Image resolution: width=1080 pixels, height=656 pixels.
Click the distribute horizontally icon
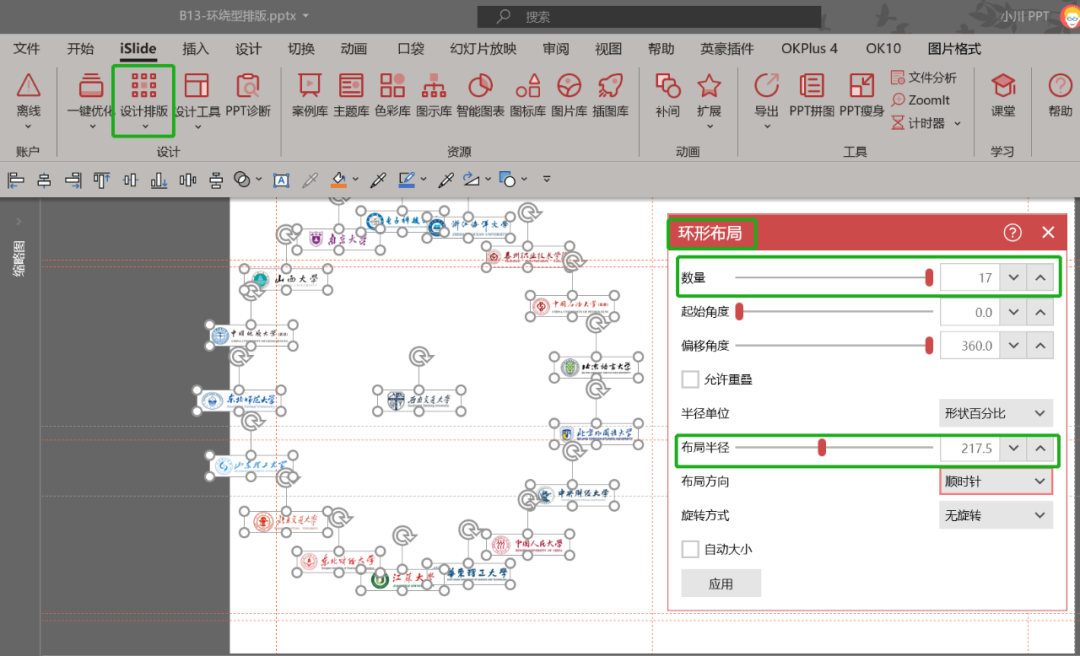[187, 180]
